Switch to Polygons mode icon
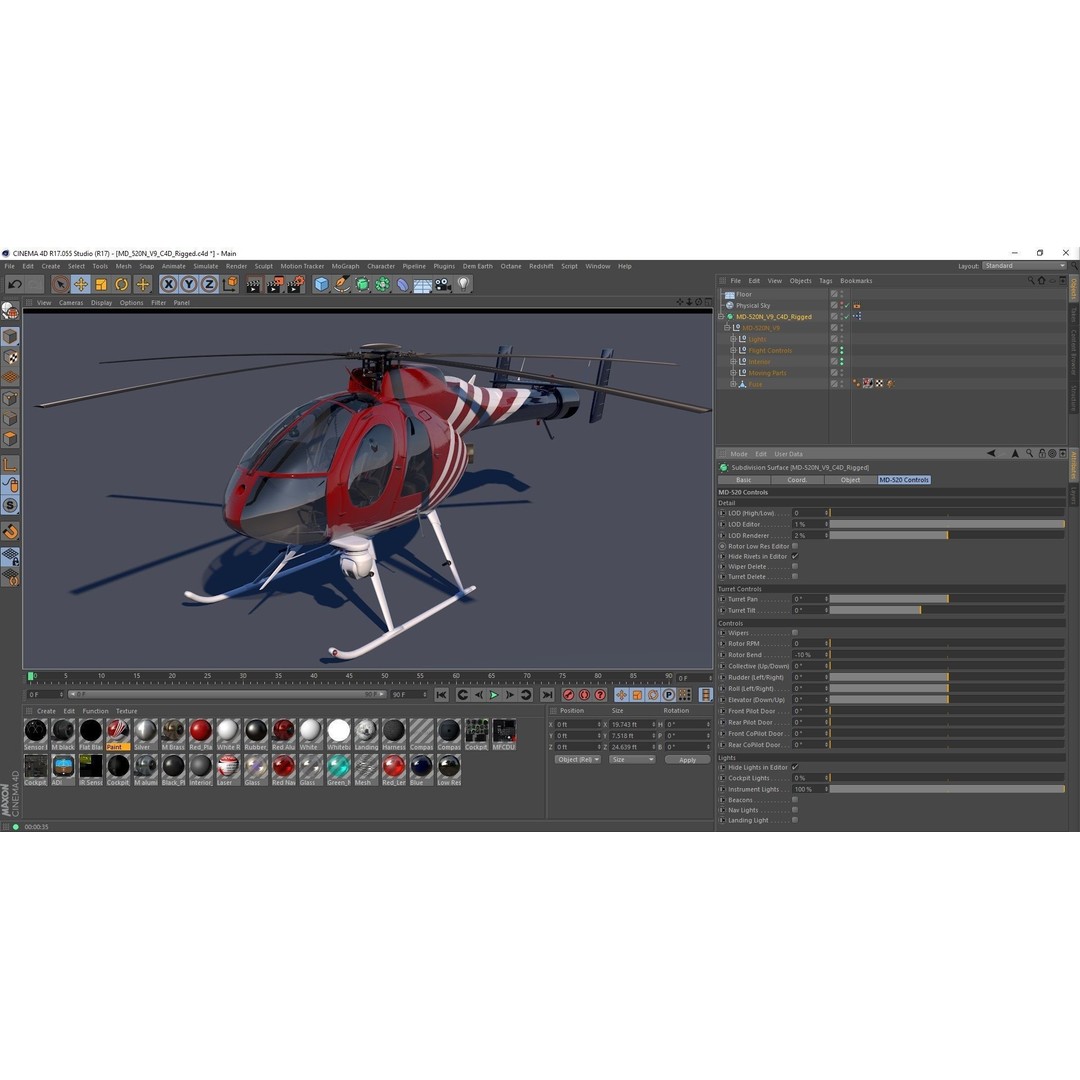This screenshot has height=1080, width=1080. pyautogui.click(x=10, y=439)
